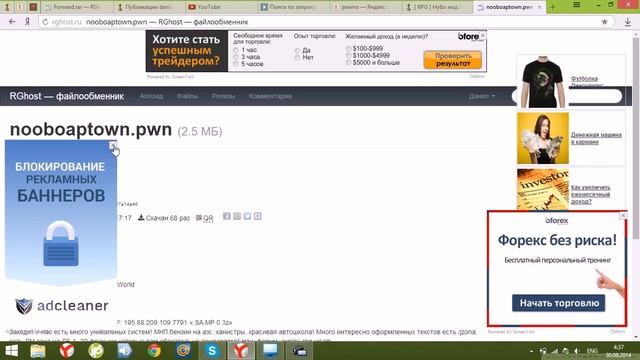Switch the ENG keyboard language indicator
The width and height of the screenshot is (640, 360).
coord(592,351)
